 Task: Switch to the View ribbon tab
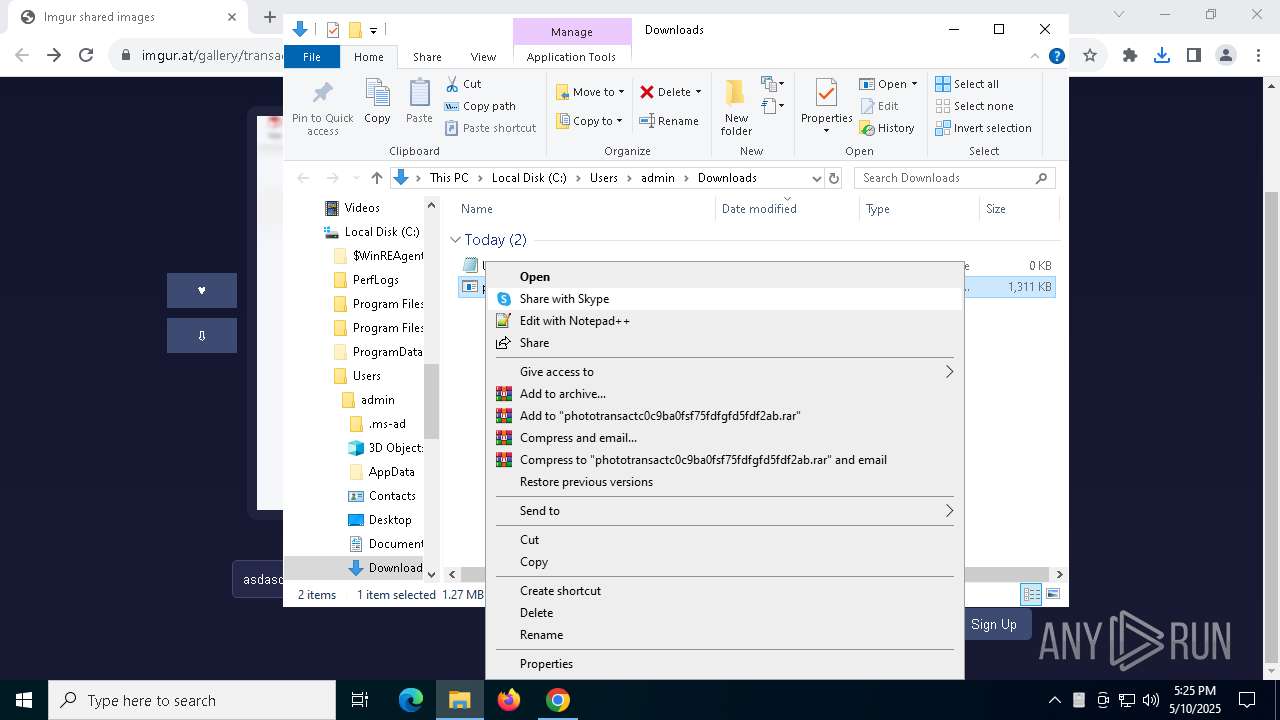[x=483, y=57]
